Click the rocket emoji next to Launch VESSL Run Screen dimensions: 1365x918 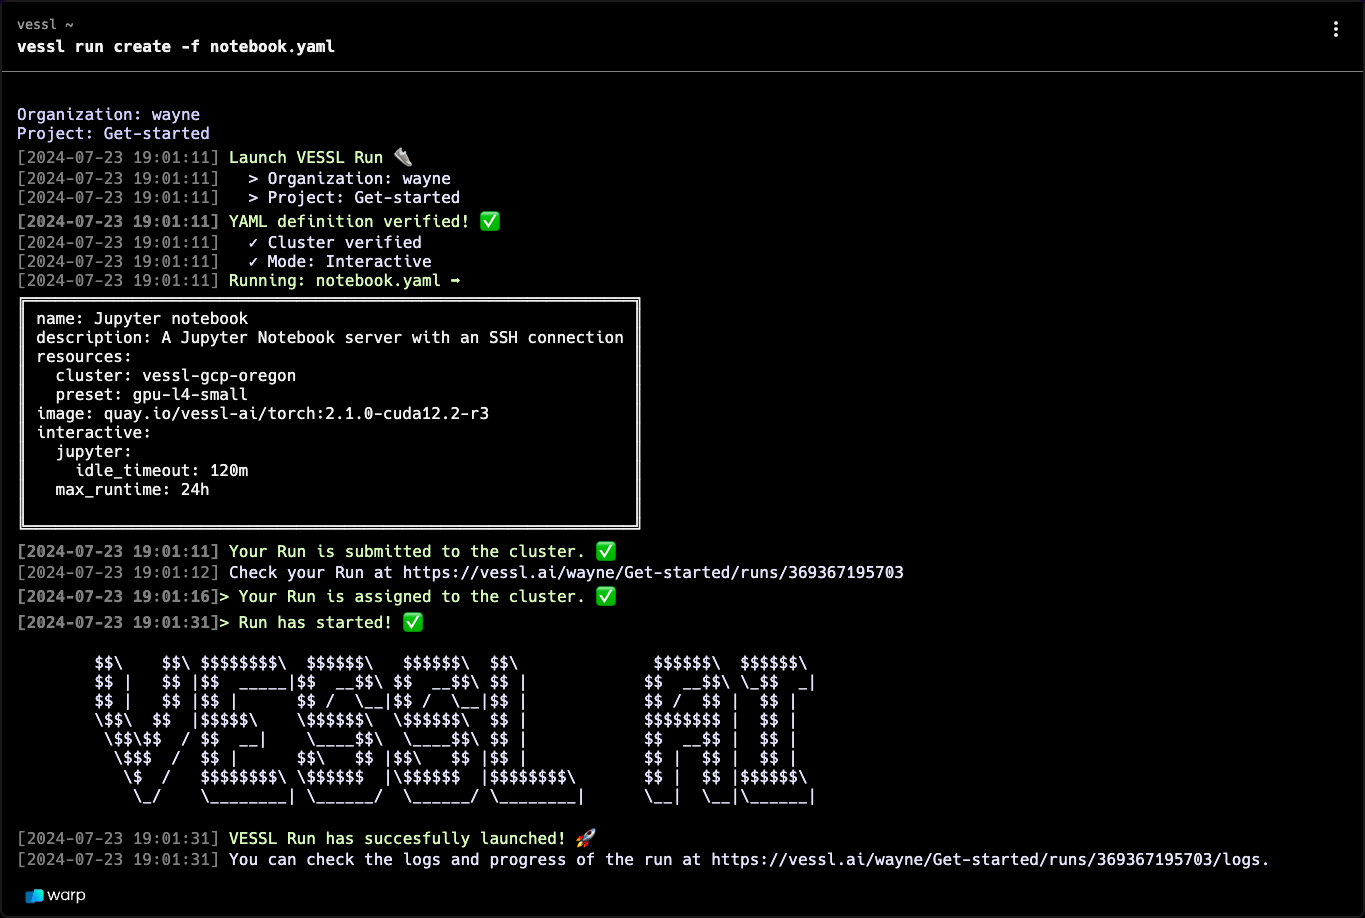click(402, 157)
